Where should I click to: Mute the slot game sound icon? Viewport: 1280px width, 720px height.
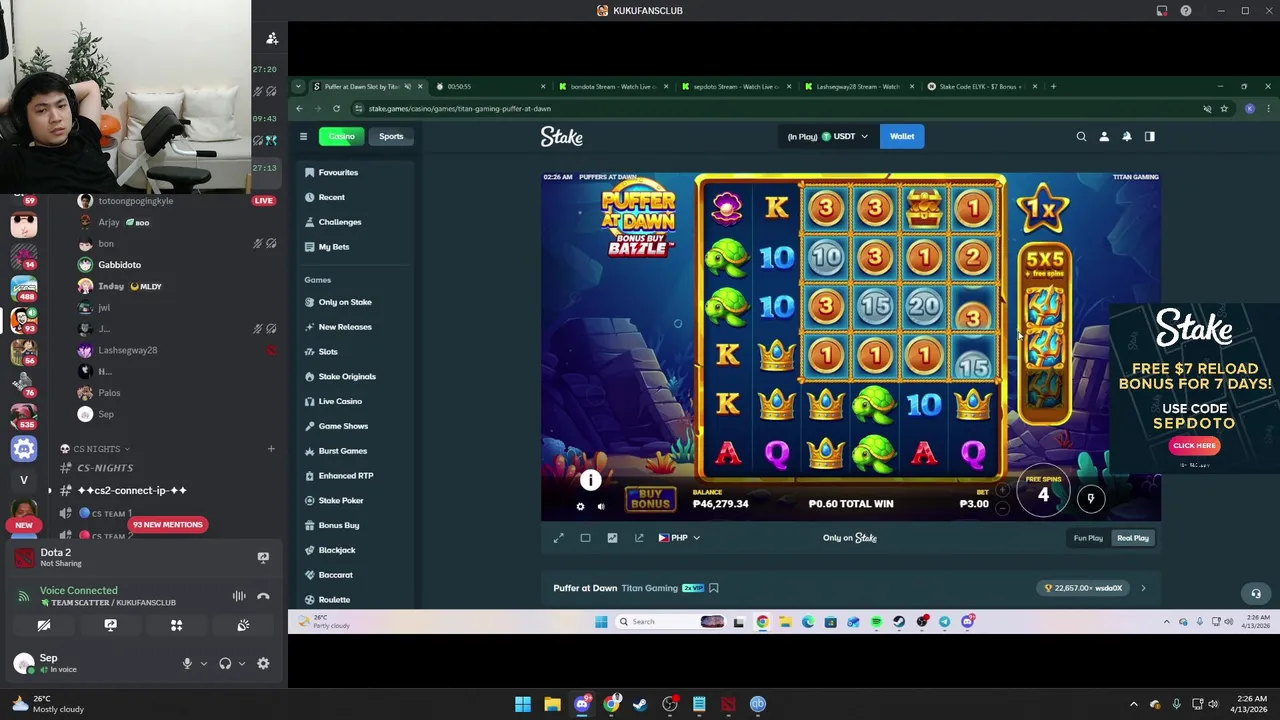click(601, 506)
